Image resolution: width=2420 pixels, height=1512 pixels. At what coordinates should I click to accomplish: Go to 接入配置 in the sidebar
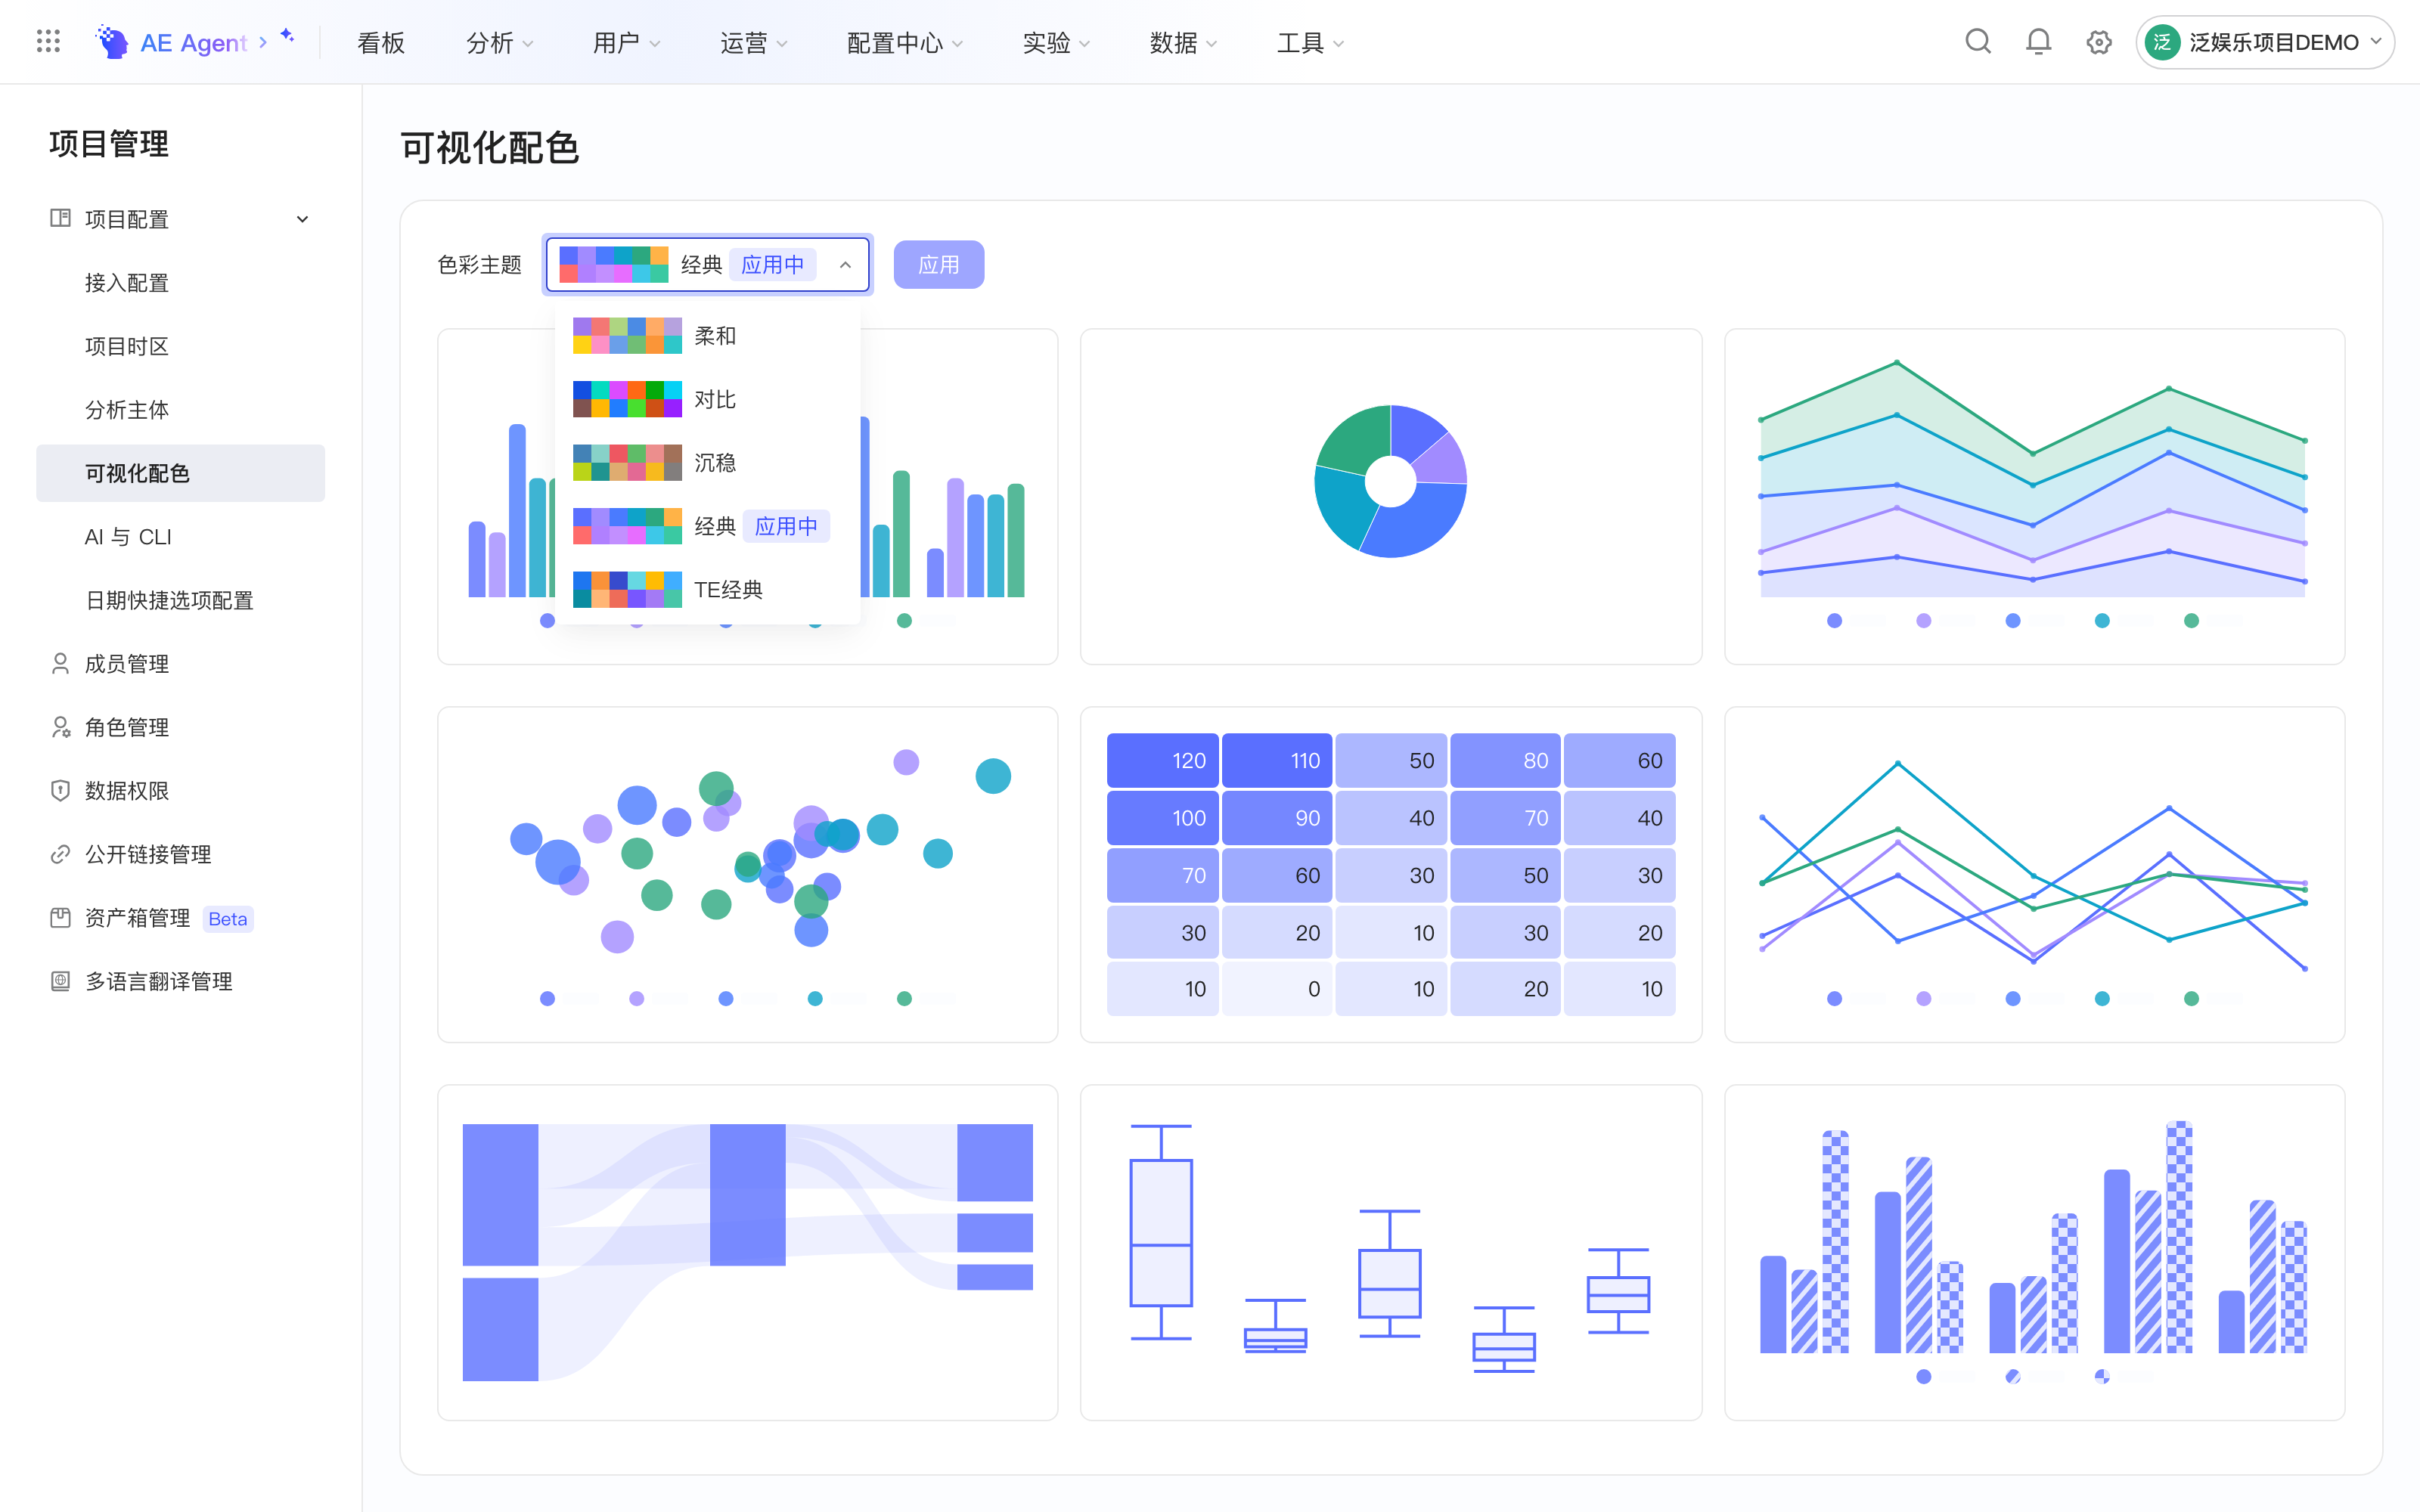click(127, 283)
